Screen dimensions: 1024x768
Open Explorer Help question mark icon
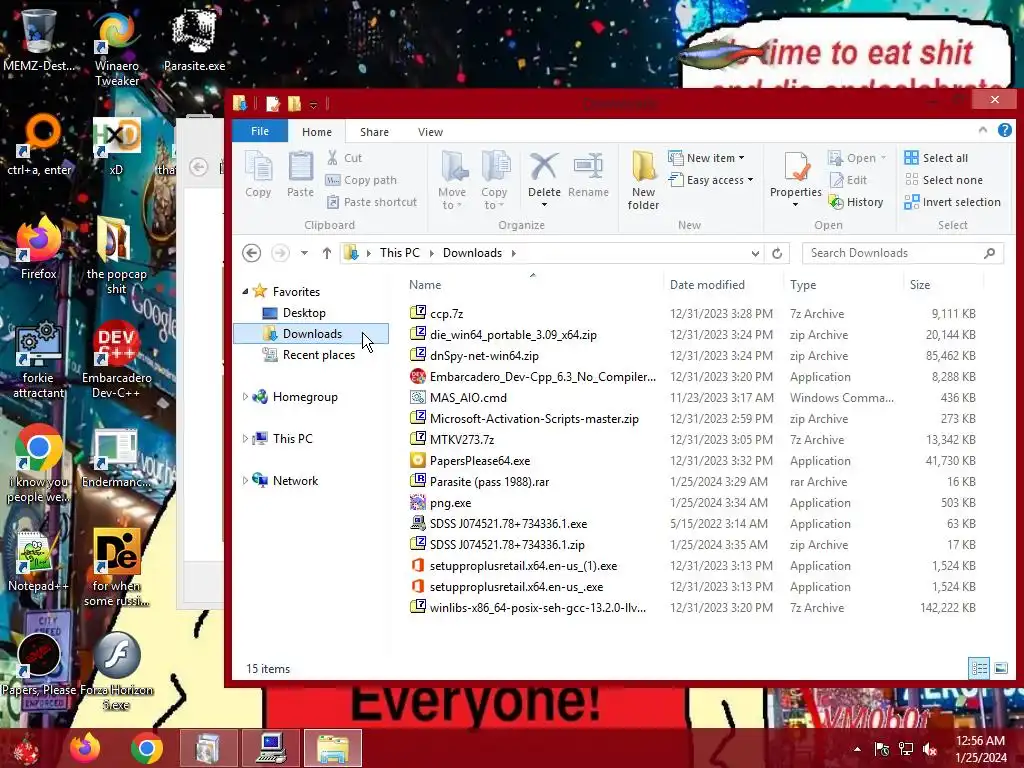pos(1004,131)
